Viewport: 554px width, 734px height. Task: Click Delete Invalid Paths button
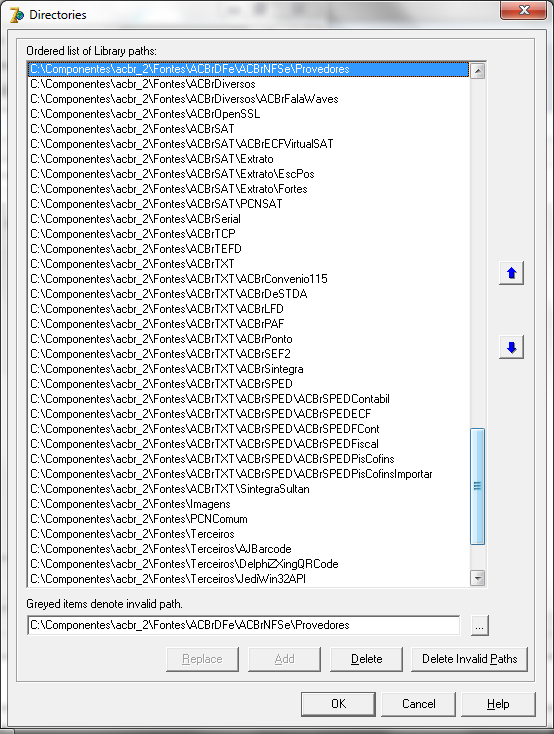(469, 659)
